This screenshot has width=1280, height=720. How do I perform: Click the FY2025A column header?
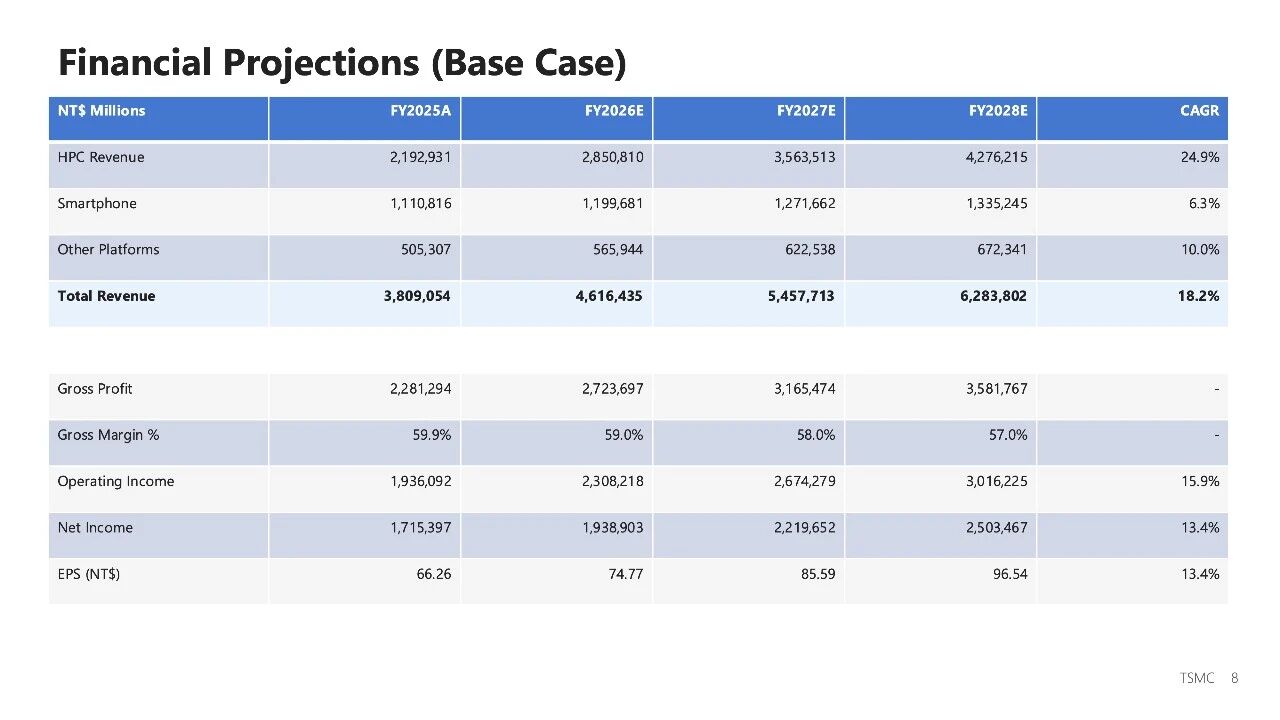coord(420,111)
